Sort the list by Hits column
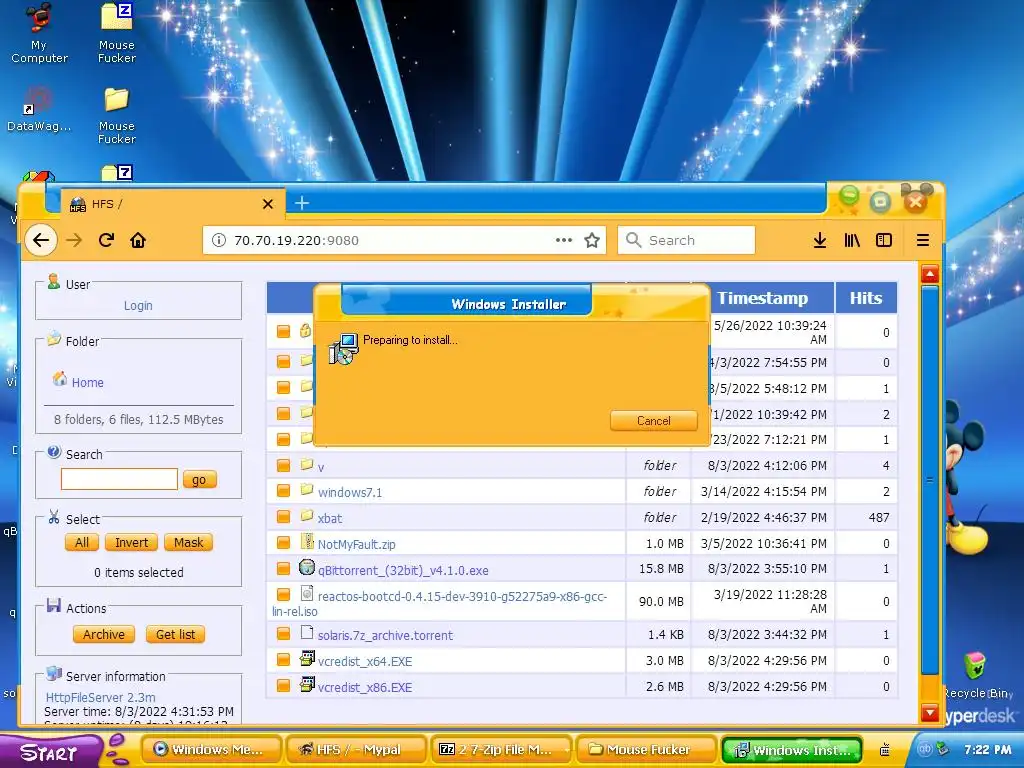 point(866,298)
